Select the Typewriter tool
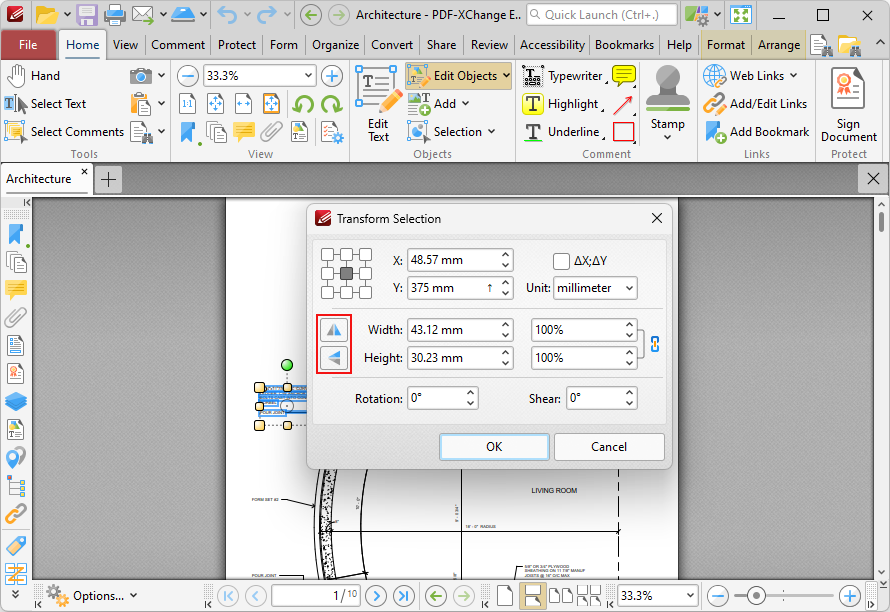Viewport: 890px width, 612px height. click(x=562, y=76)
